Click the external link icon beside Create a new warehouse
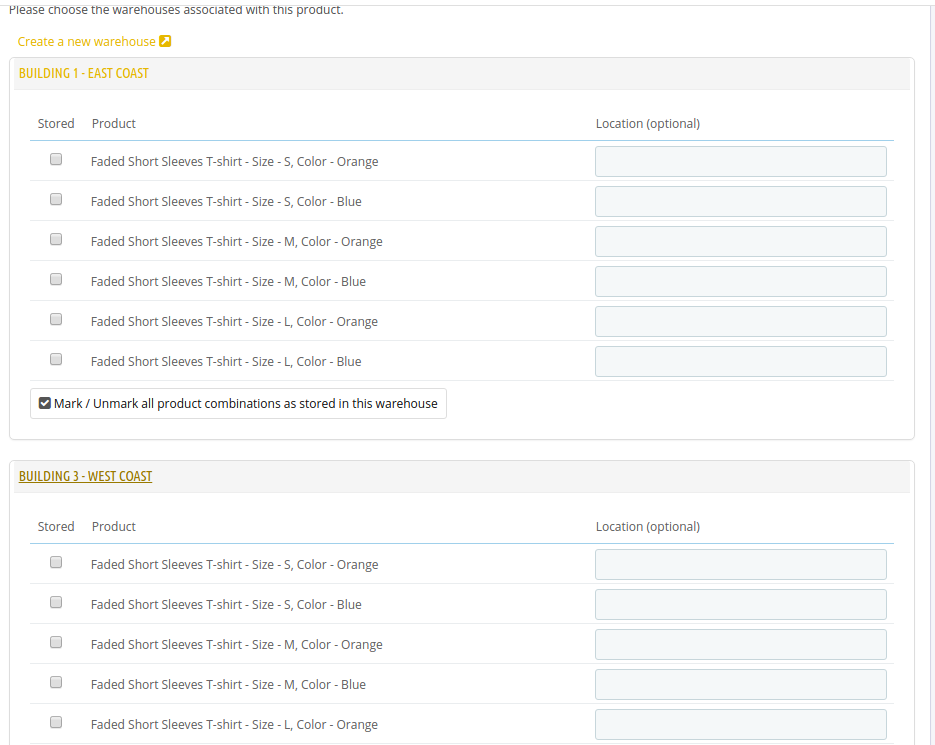 click(165, 41)
